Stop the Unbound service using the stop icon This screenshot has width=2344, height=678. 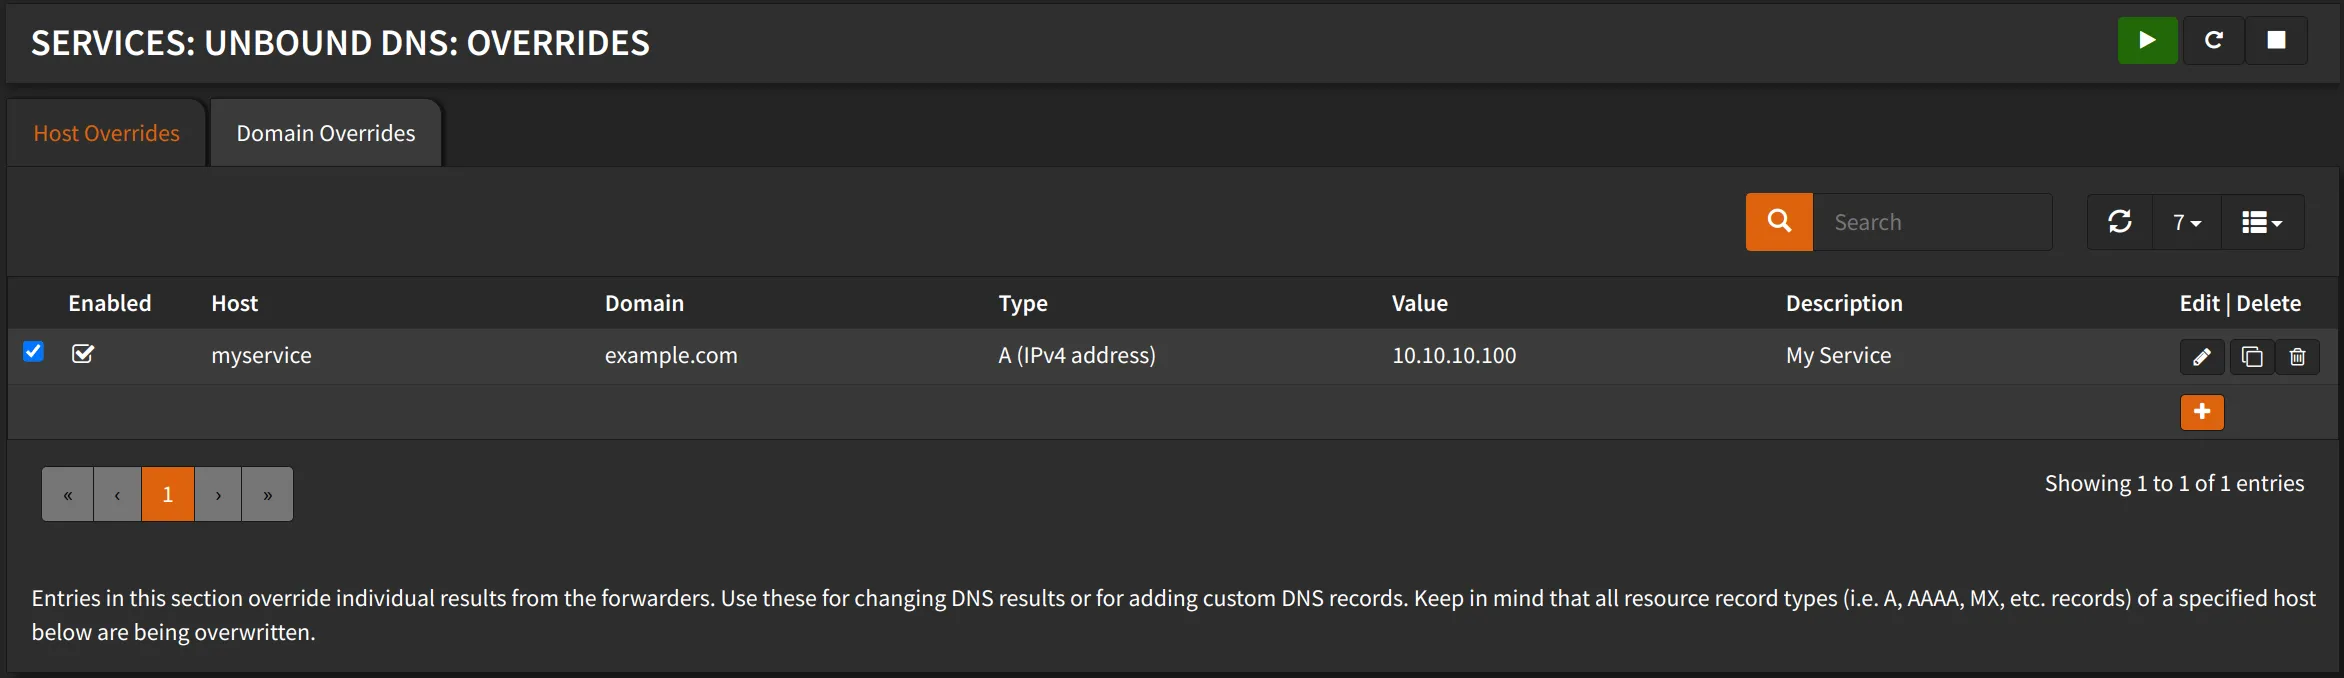click(2277, 40)
